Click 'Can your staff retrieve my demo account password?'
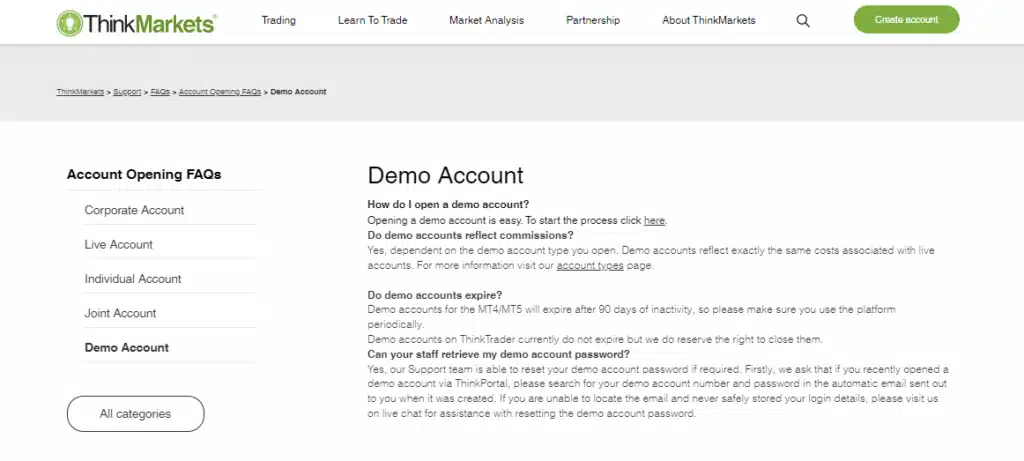The height and width of the screenshot is (461, 1024). 498,355
